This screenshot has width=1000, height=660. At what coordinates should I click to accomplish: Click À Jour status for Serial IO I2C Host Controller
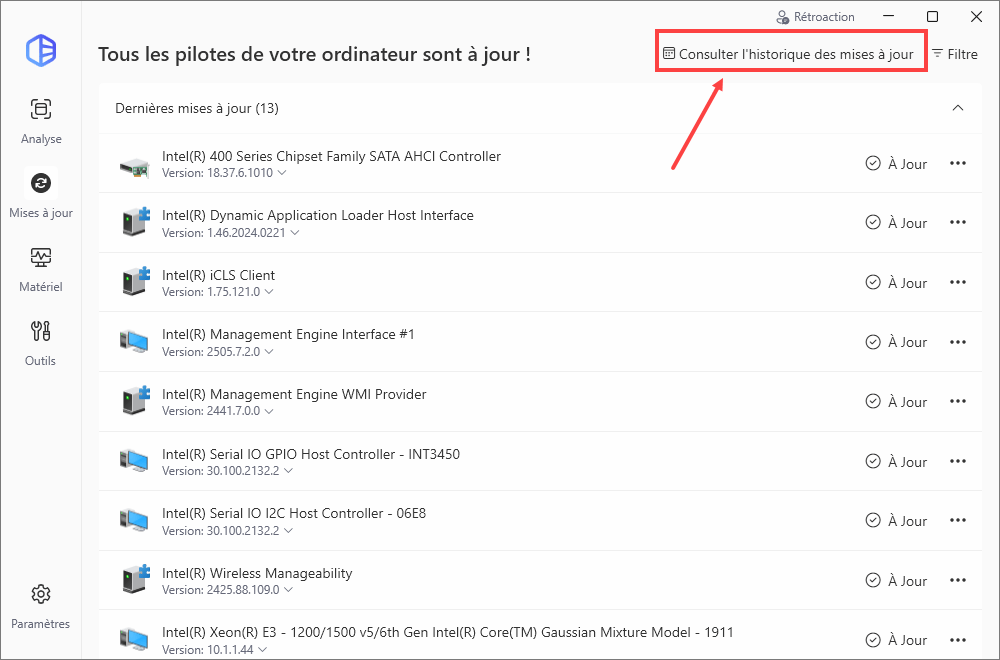coord(896,521)
